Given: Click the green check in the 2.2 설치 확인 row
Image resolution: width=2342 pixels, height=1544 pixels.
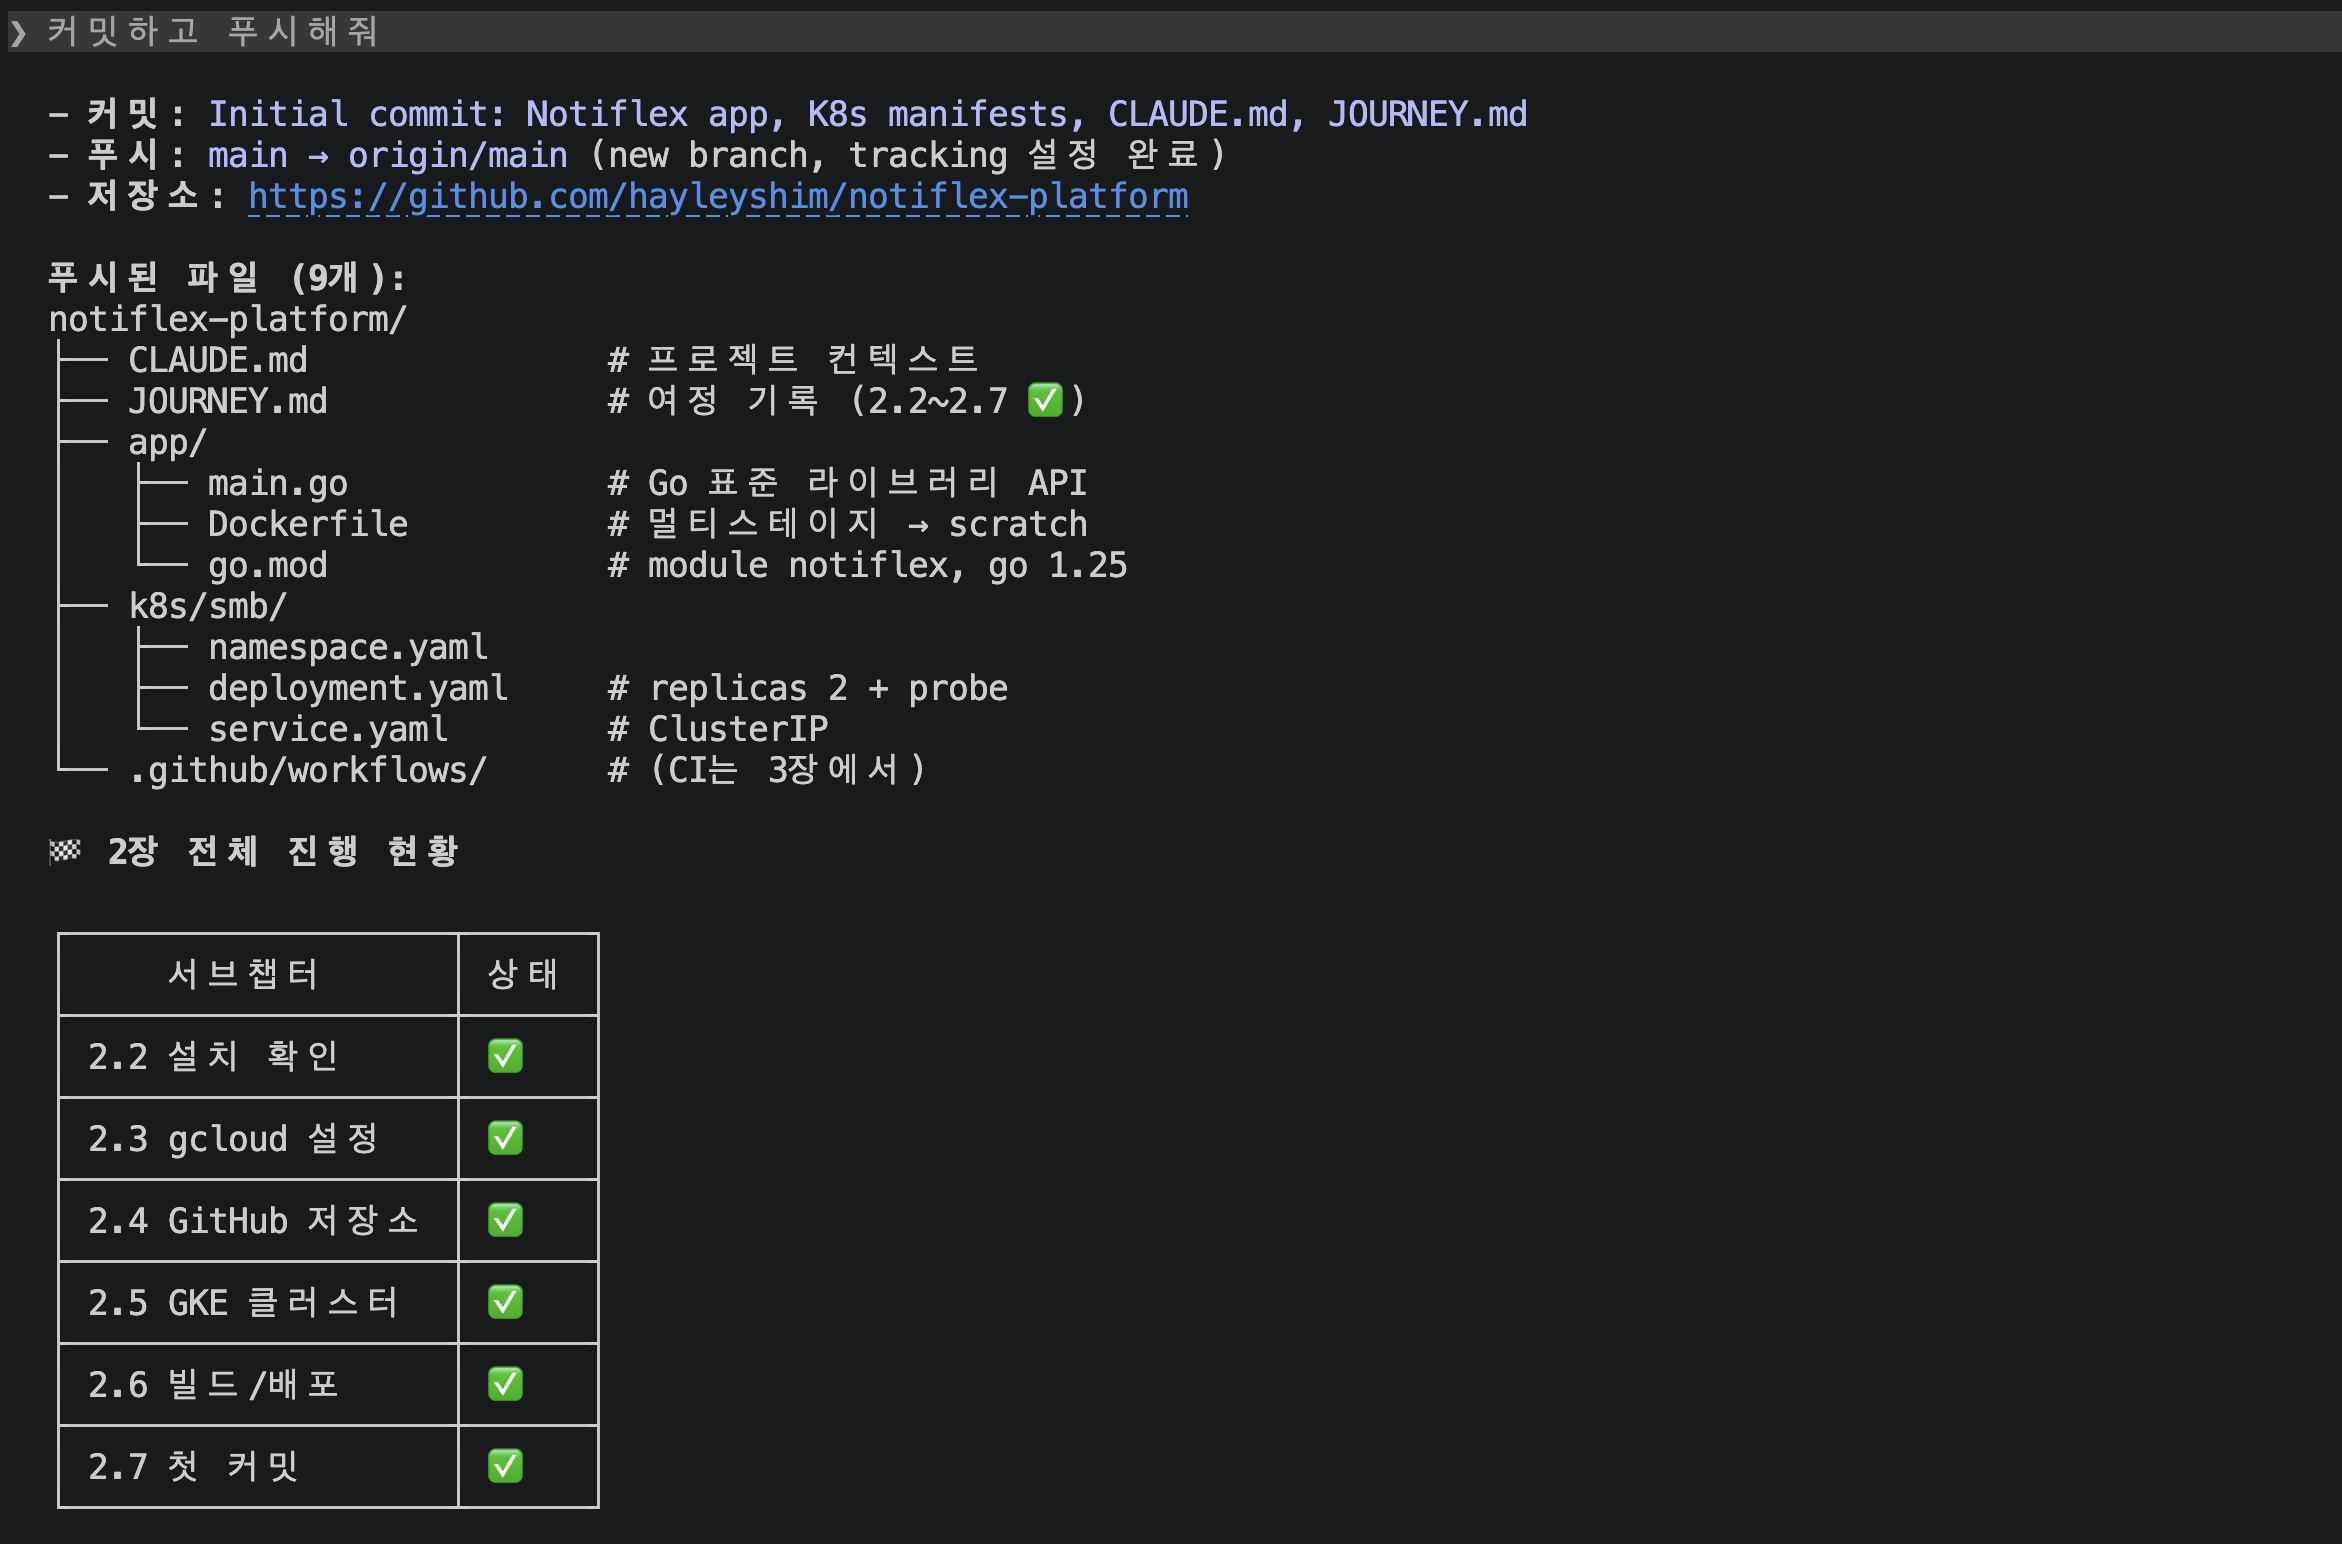Looking at the screenshot, I should [505, 1056].
